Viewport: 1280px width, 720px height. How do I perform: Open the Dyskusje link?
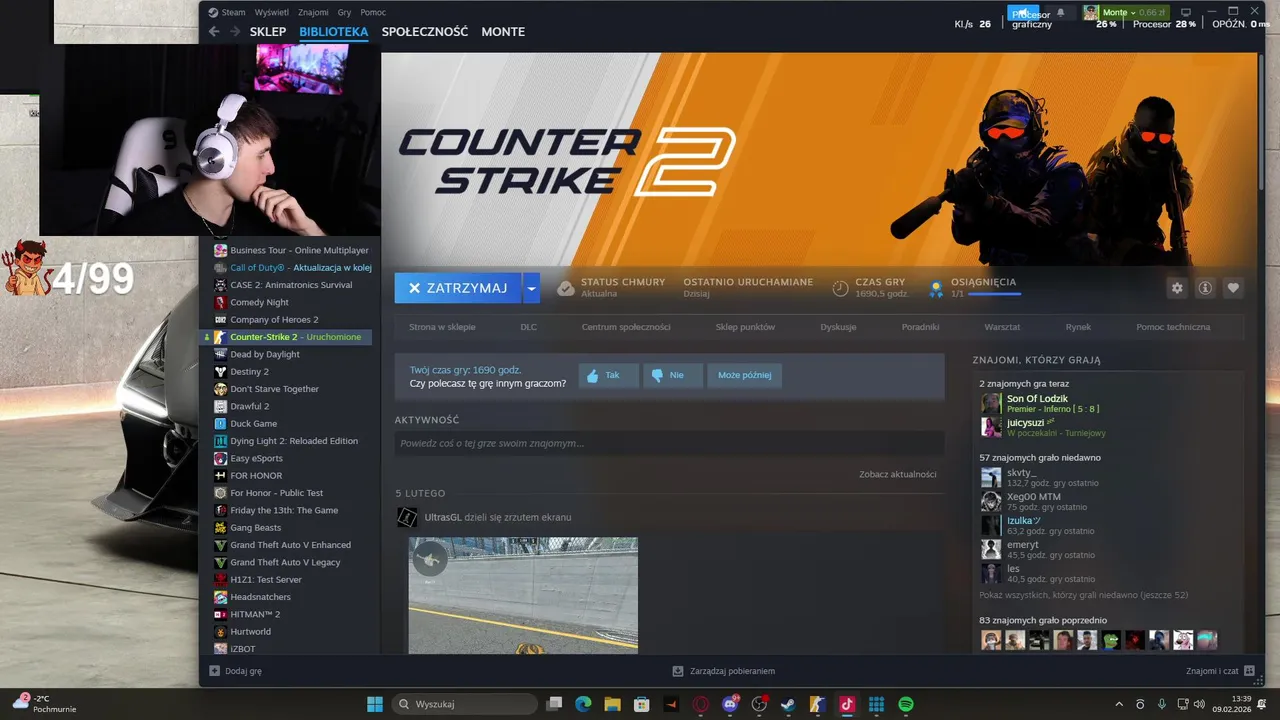coord(838,327)
